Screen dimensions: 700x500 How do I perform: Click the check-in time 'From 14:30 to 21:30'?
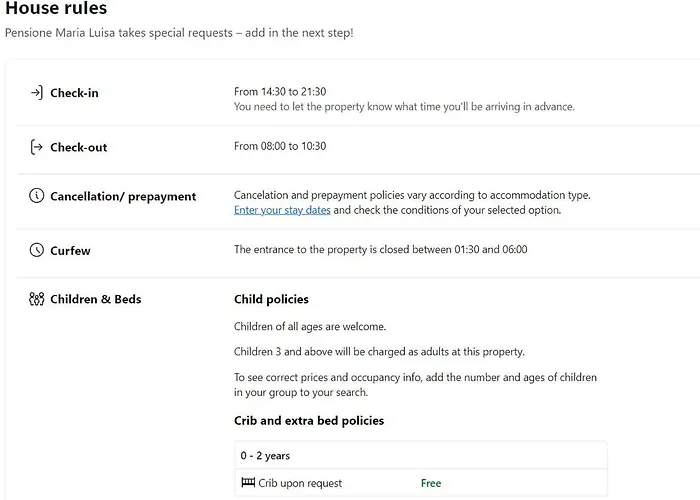pyautogui.click(x=280, y=91)
